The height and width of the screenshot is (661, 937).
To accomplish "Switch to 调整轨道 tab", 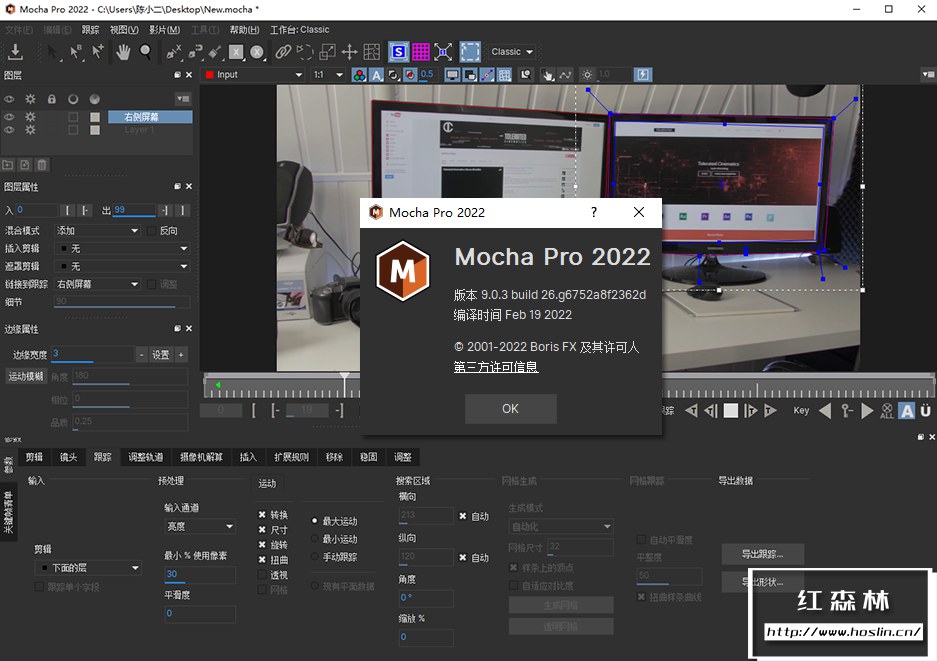I will pyautogui.click(x=145, y=457).
